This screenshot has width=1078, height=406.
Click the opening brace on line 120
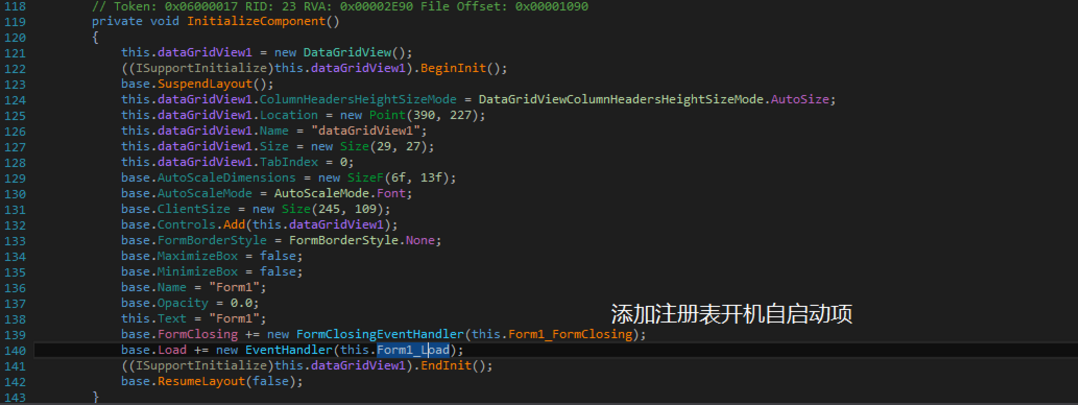(96, 37)
